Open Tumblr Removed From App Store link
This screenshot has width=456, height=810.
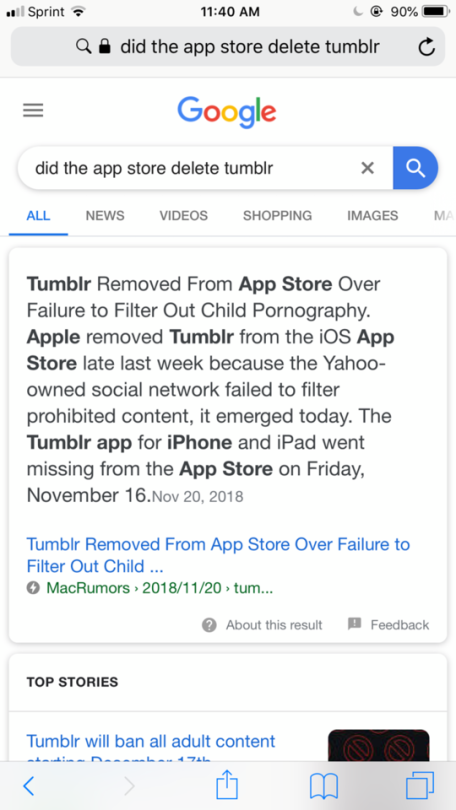[218, 555]
